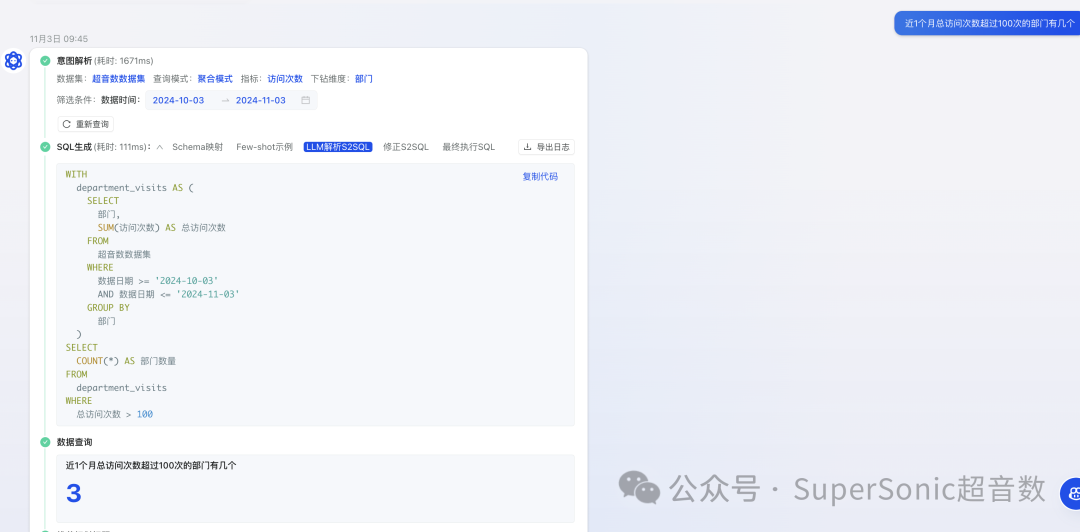Click the green check beside 意图解析
The image size is (1080, 532).
(45, 61)
